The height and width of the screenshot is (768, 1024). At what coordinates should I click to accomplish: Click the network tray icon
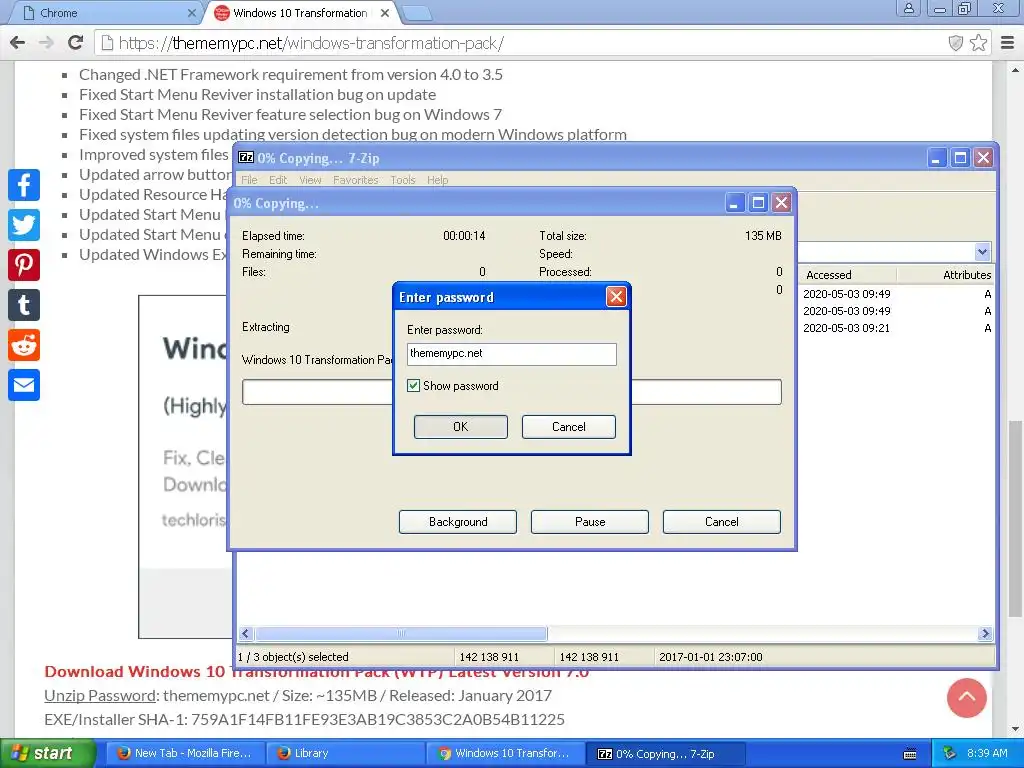click(950, 753)
